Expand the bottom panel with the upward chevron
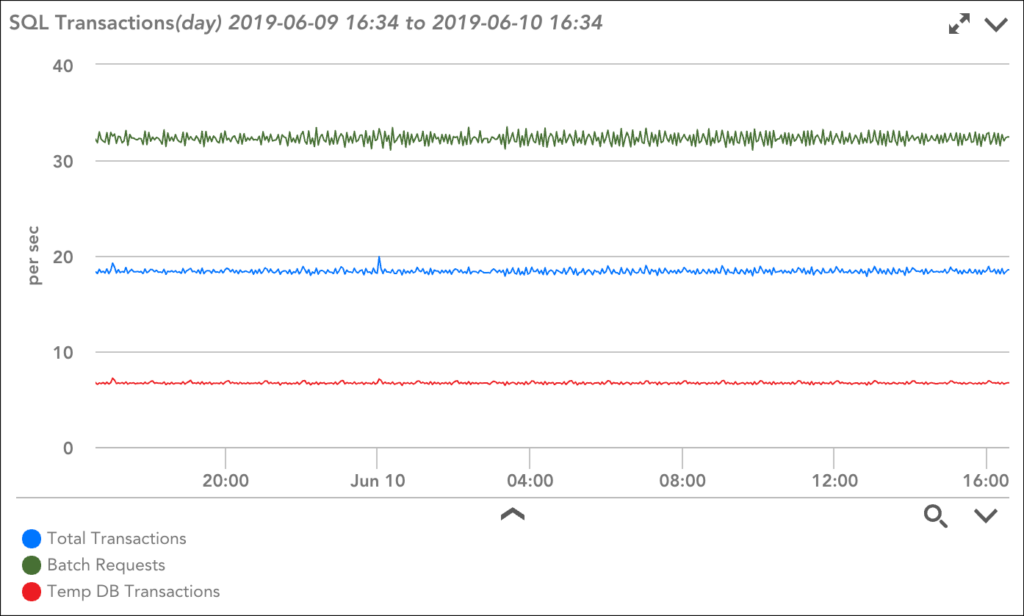 [513, 513]
